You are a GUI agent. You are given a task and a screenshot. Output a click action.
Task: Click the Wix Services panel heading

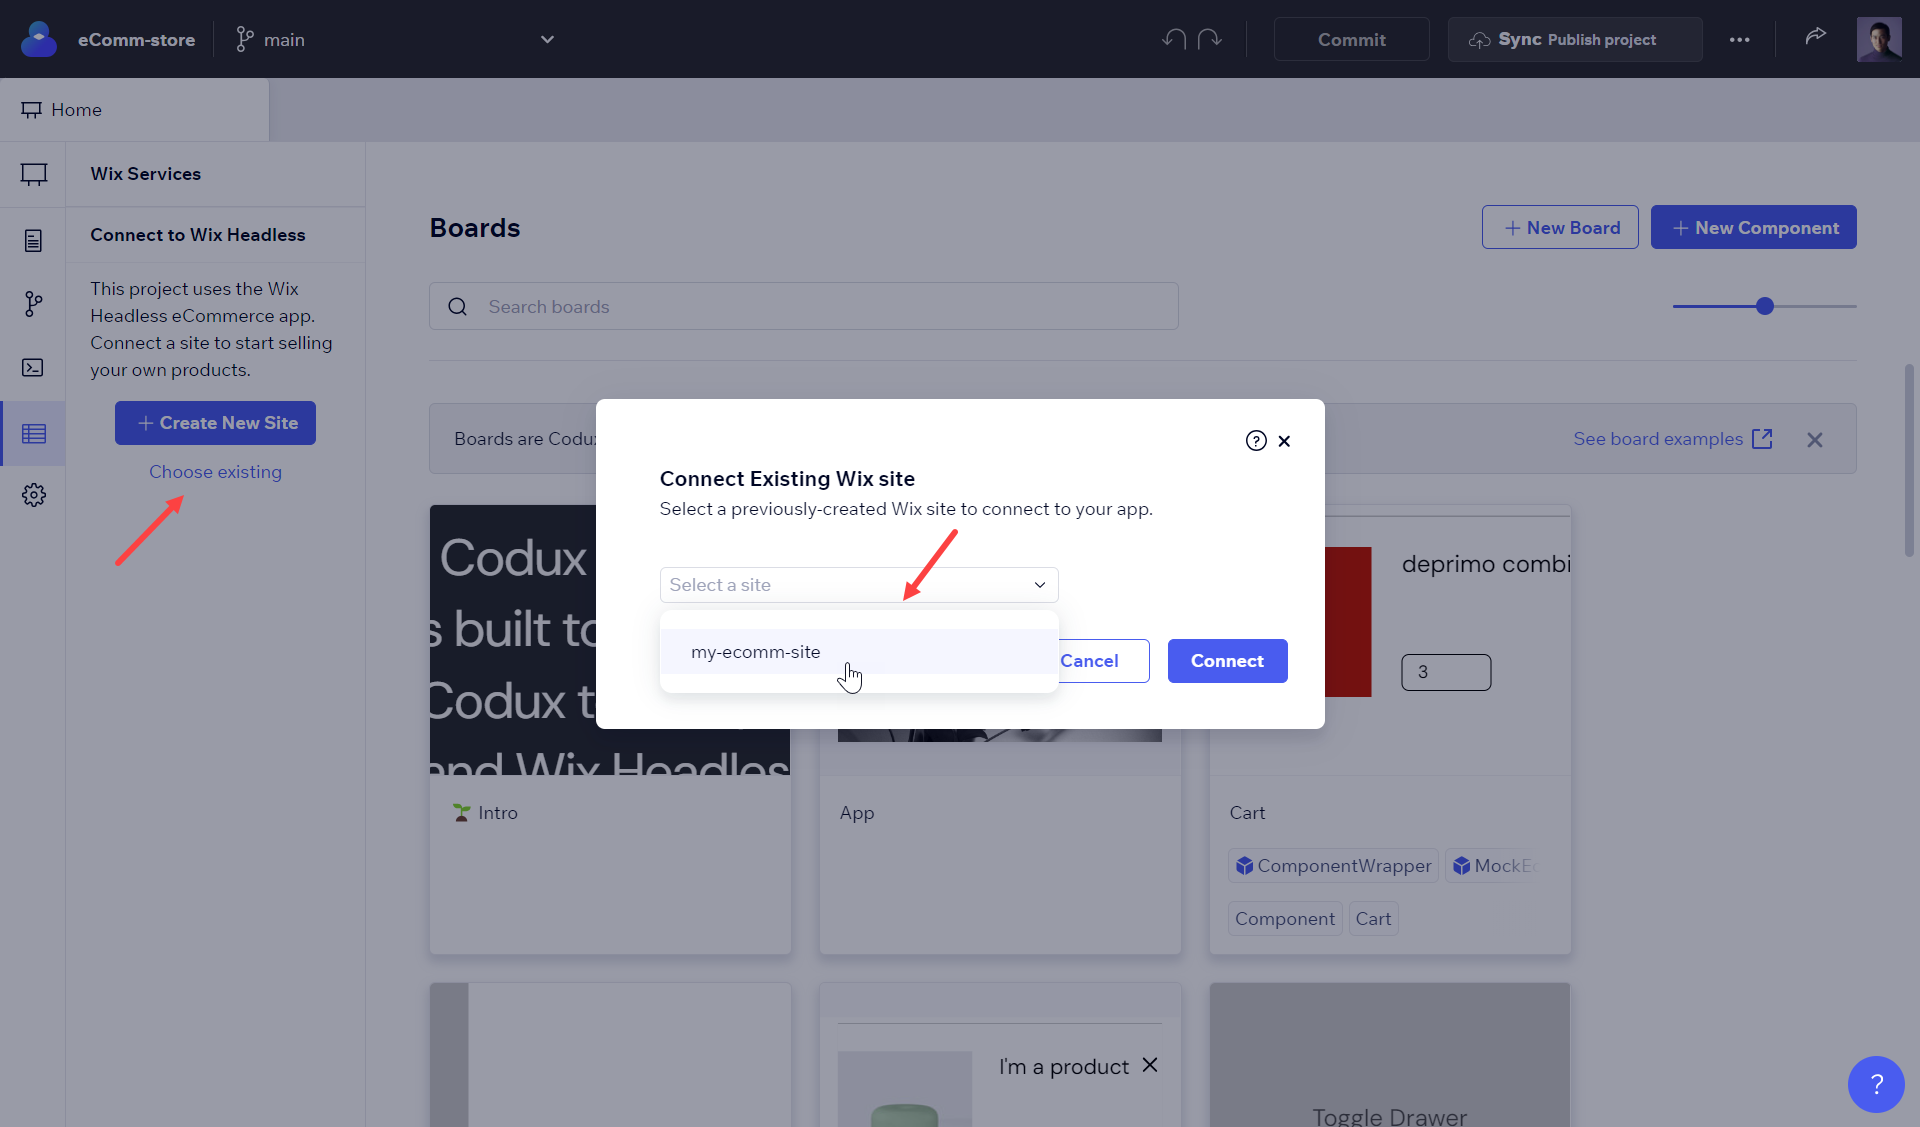146,174
